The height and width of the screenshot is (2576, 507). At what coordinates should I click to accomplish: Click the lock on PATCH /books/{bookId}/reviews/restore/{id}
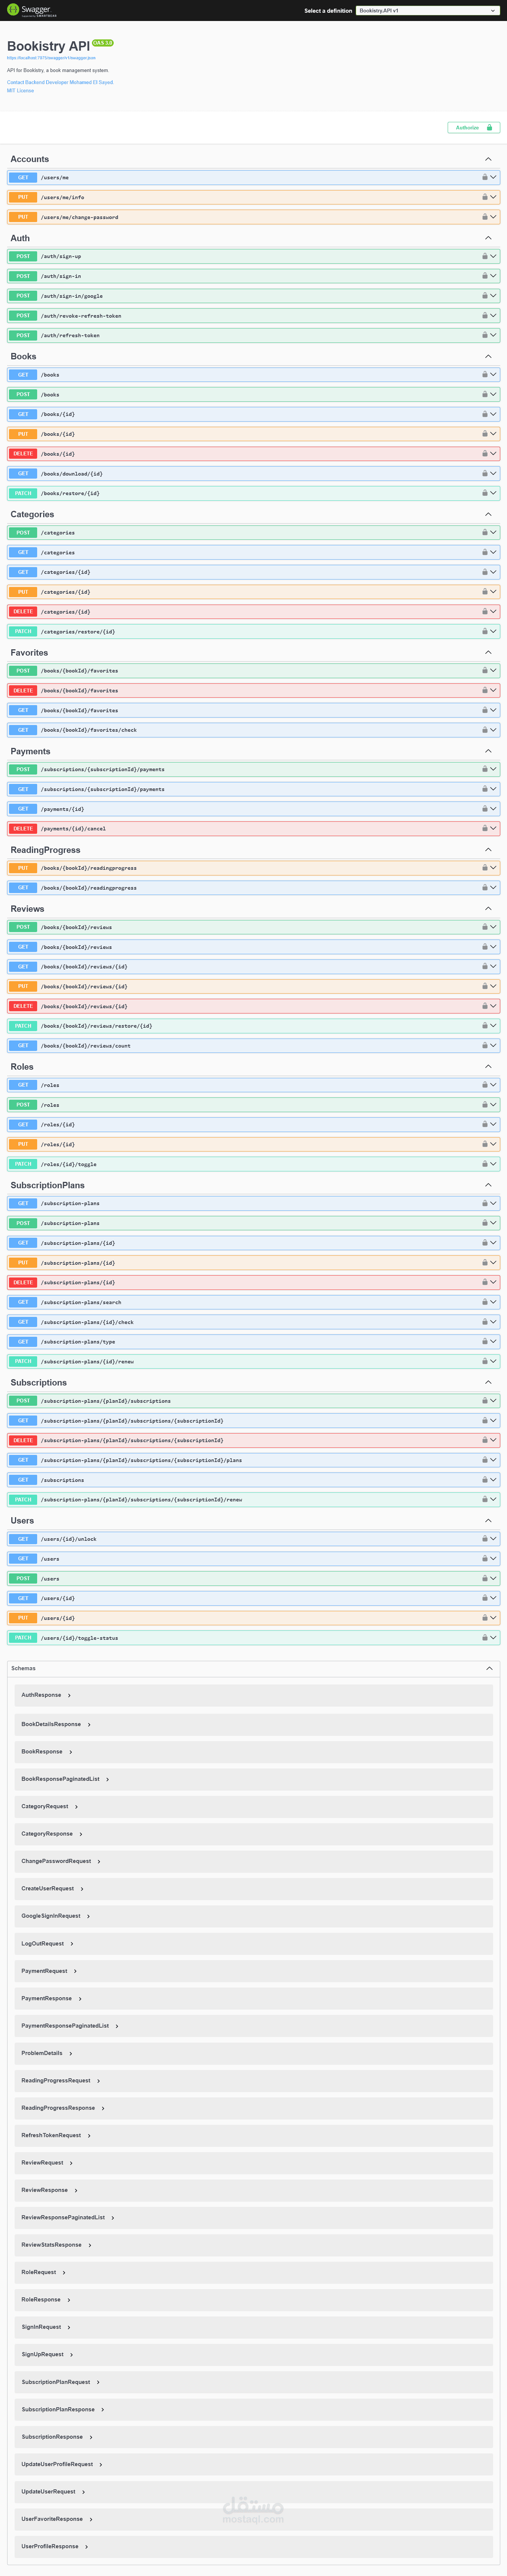coord(484,1026)
